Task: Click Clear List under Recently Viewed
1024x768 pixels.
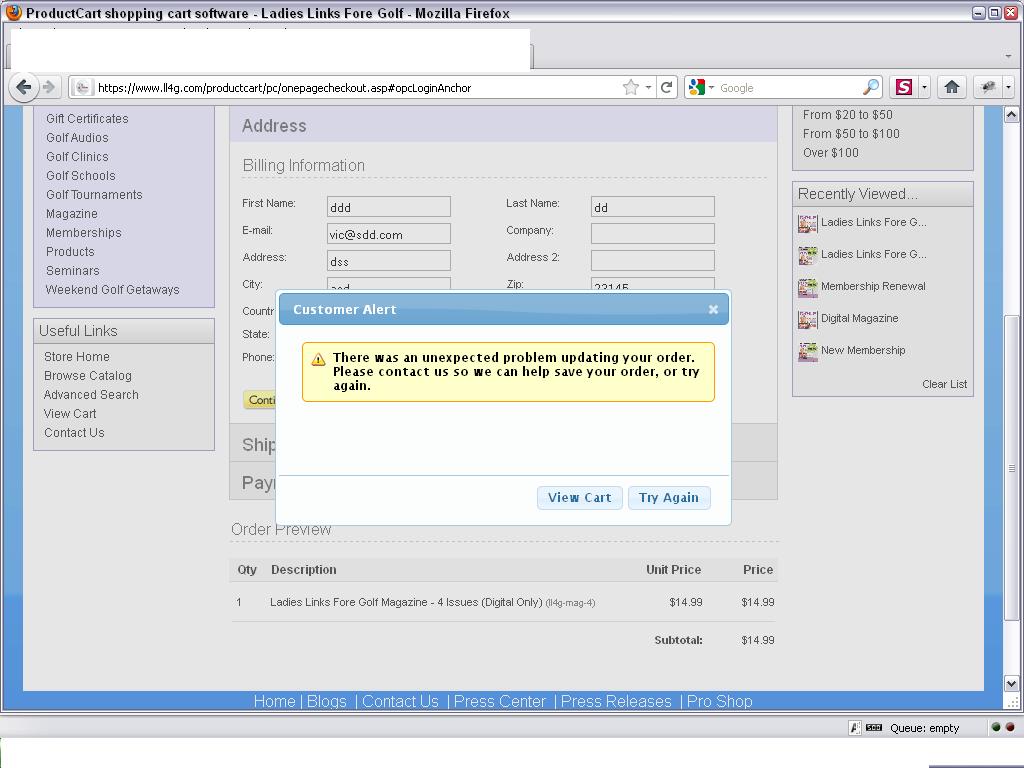Action: [944, 384]
